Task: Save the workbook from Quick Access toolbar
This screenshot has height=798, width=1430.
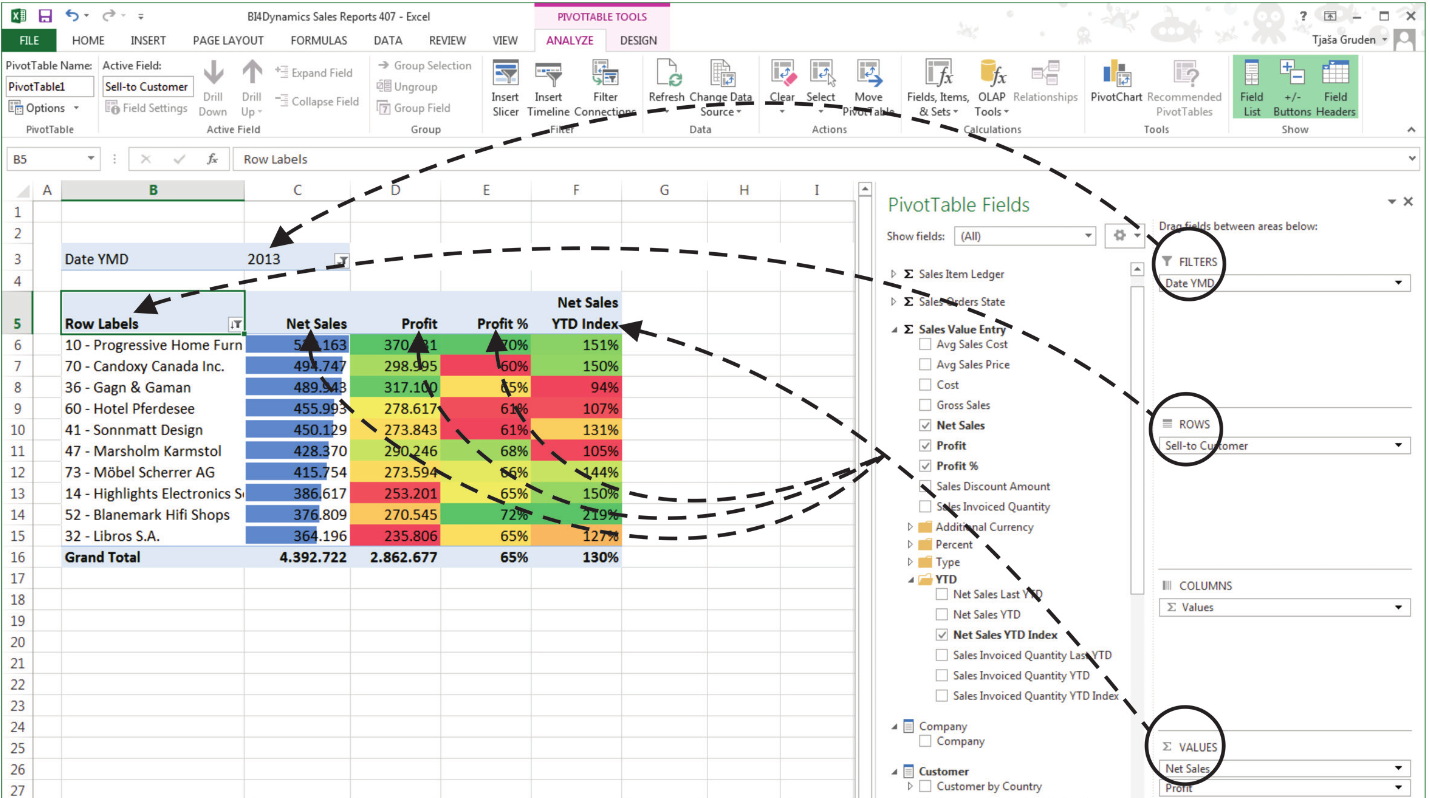Action: 44,16
